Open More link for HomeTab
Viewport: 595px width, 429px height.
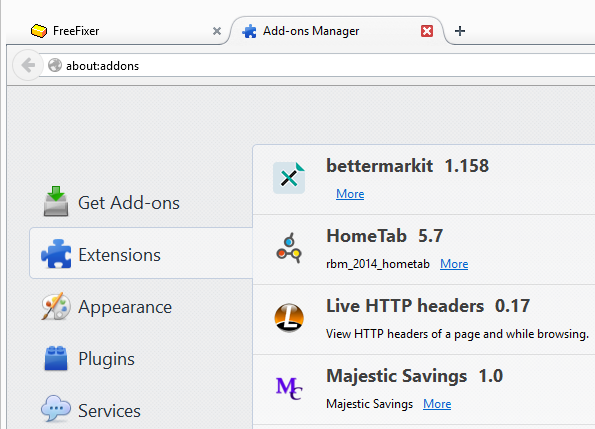454,264
